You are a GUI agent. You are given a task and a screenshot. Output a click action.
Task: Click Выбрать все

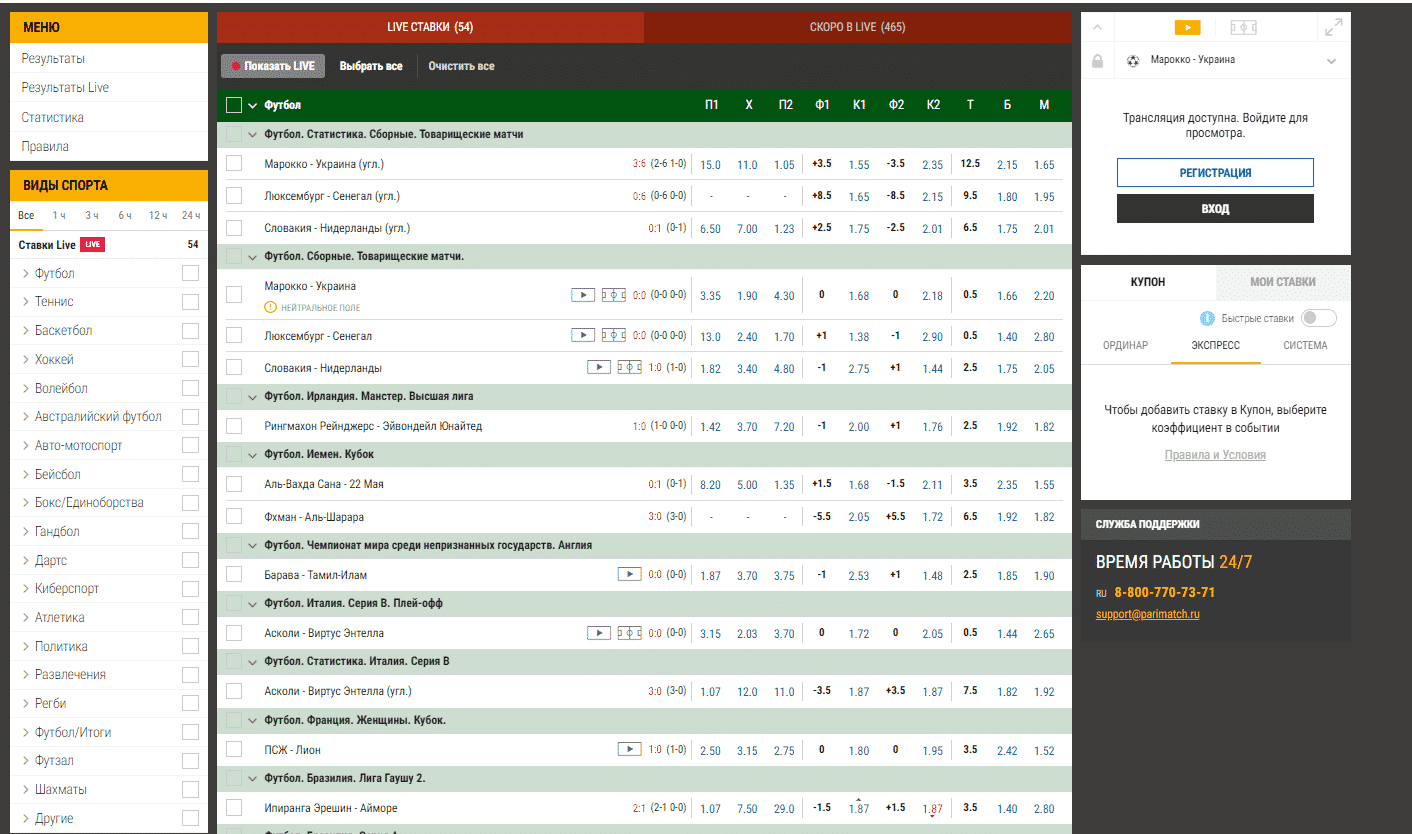tap(371, 66)
